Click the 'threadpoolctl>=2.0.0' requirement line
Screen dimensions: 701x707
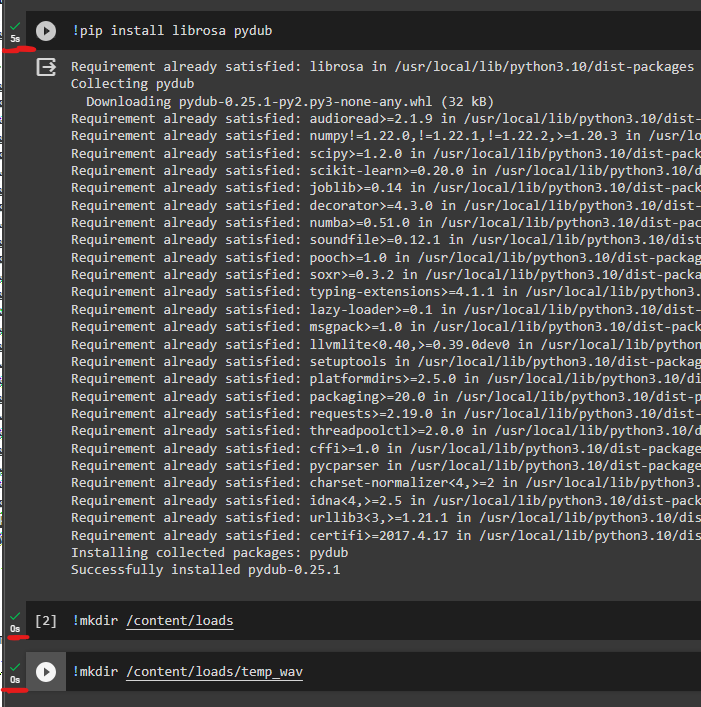386,431
